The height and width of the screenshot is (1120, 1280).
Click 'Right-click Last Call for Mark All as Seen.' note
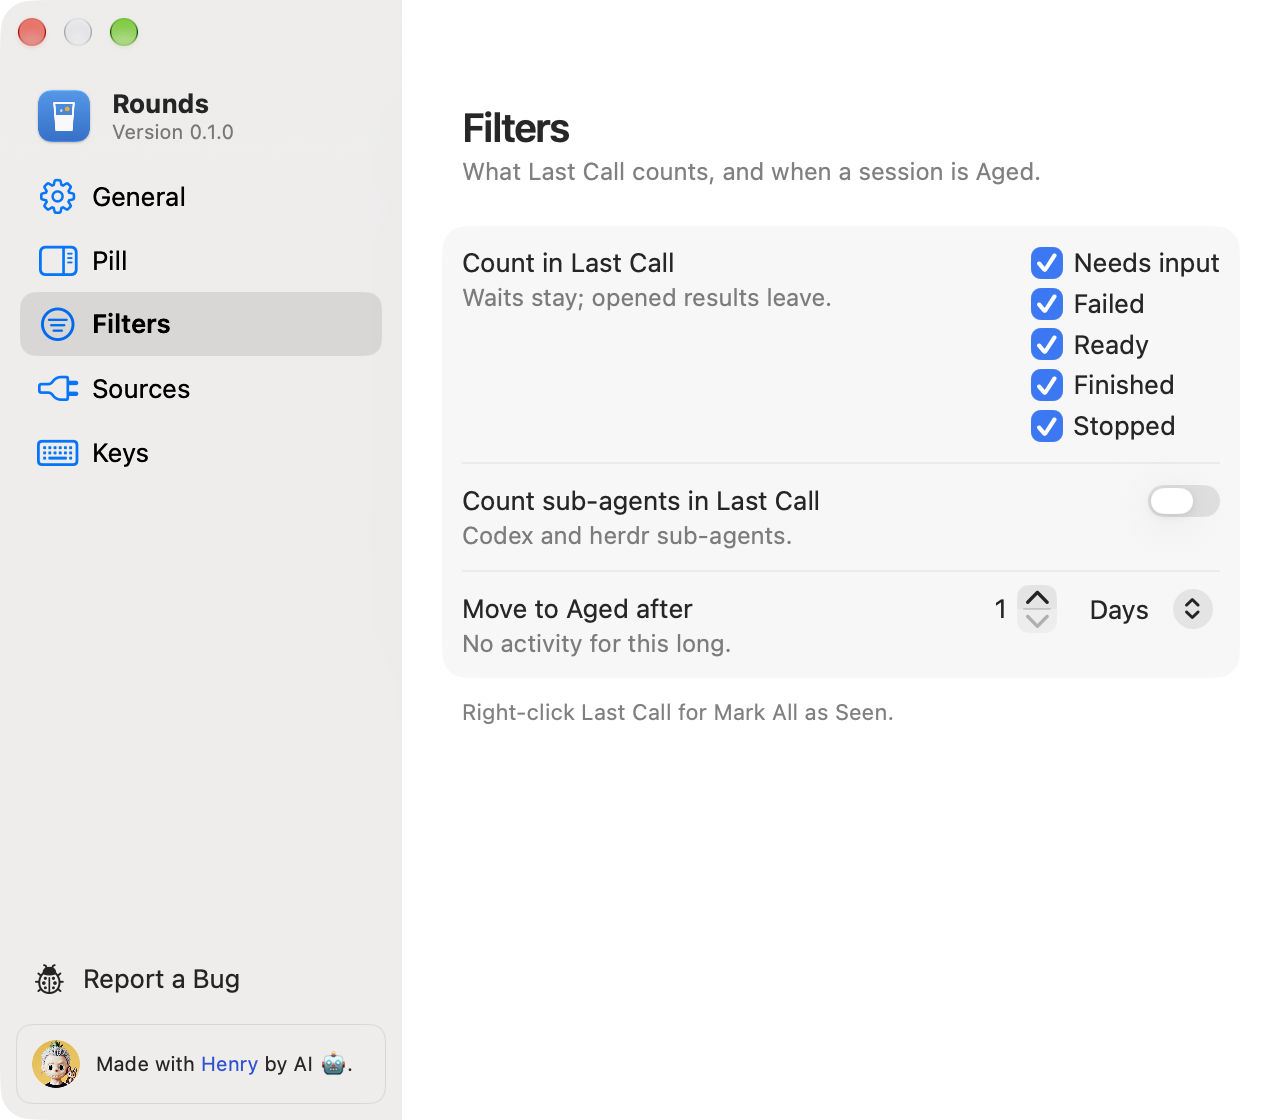[x=677, y=712]
